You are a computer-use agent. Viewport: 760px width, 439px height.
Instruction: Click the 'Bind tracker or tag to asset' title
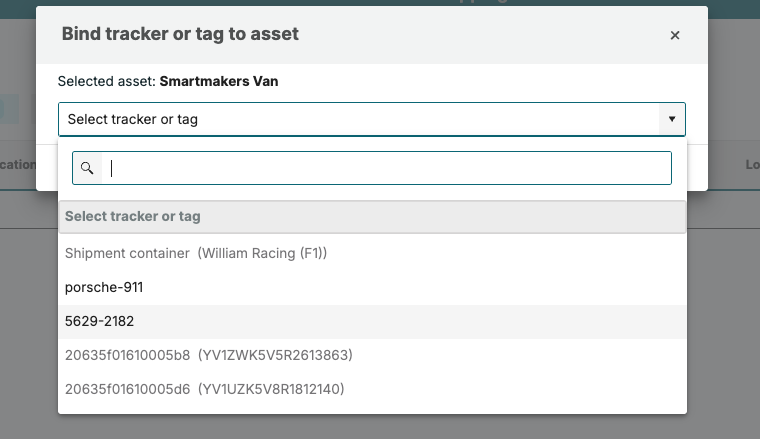[x=180, y=34]
